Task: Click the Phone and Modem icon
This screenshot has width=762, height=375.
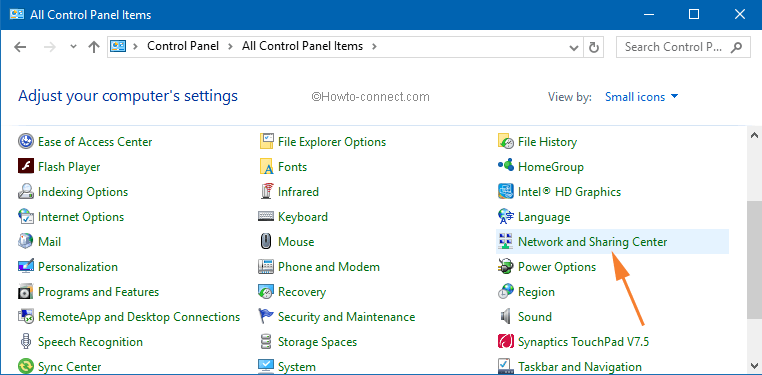Action: pos(266,267)
